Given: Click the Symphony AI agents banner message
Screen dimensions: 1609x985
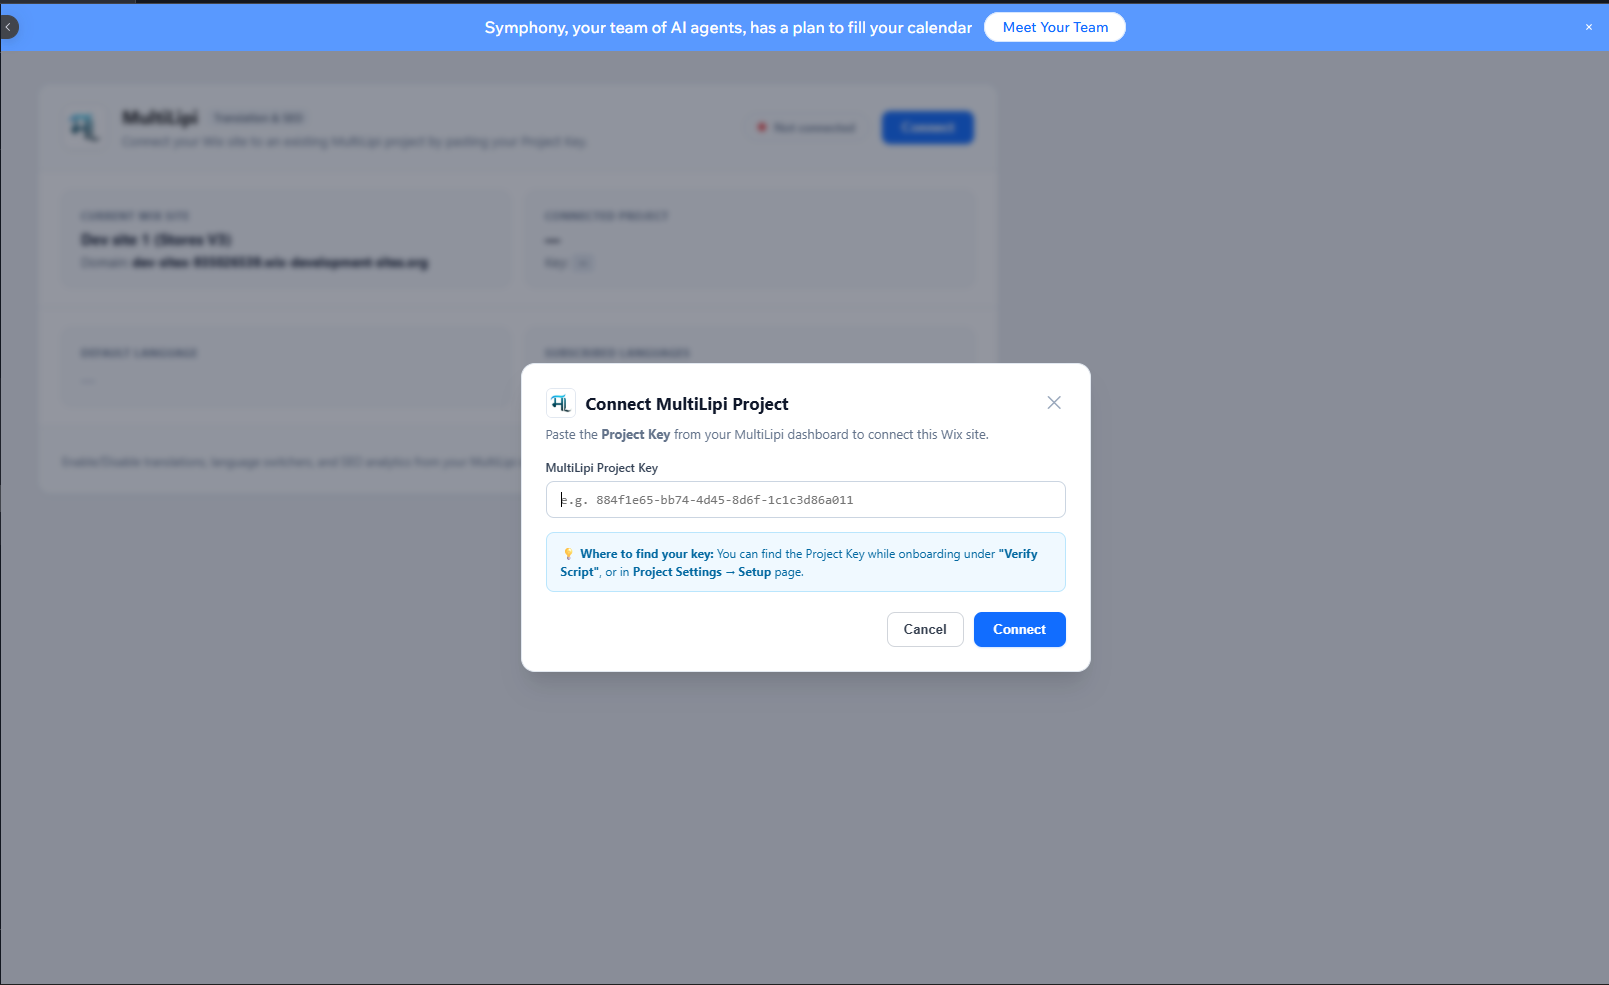Looking at the screenshot, I should point(728,28).
